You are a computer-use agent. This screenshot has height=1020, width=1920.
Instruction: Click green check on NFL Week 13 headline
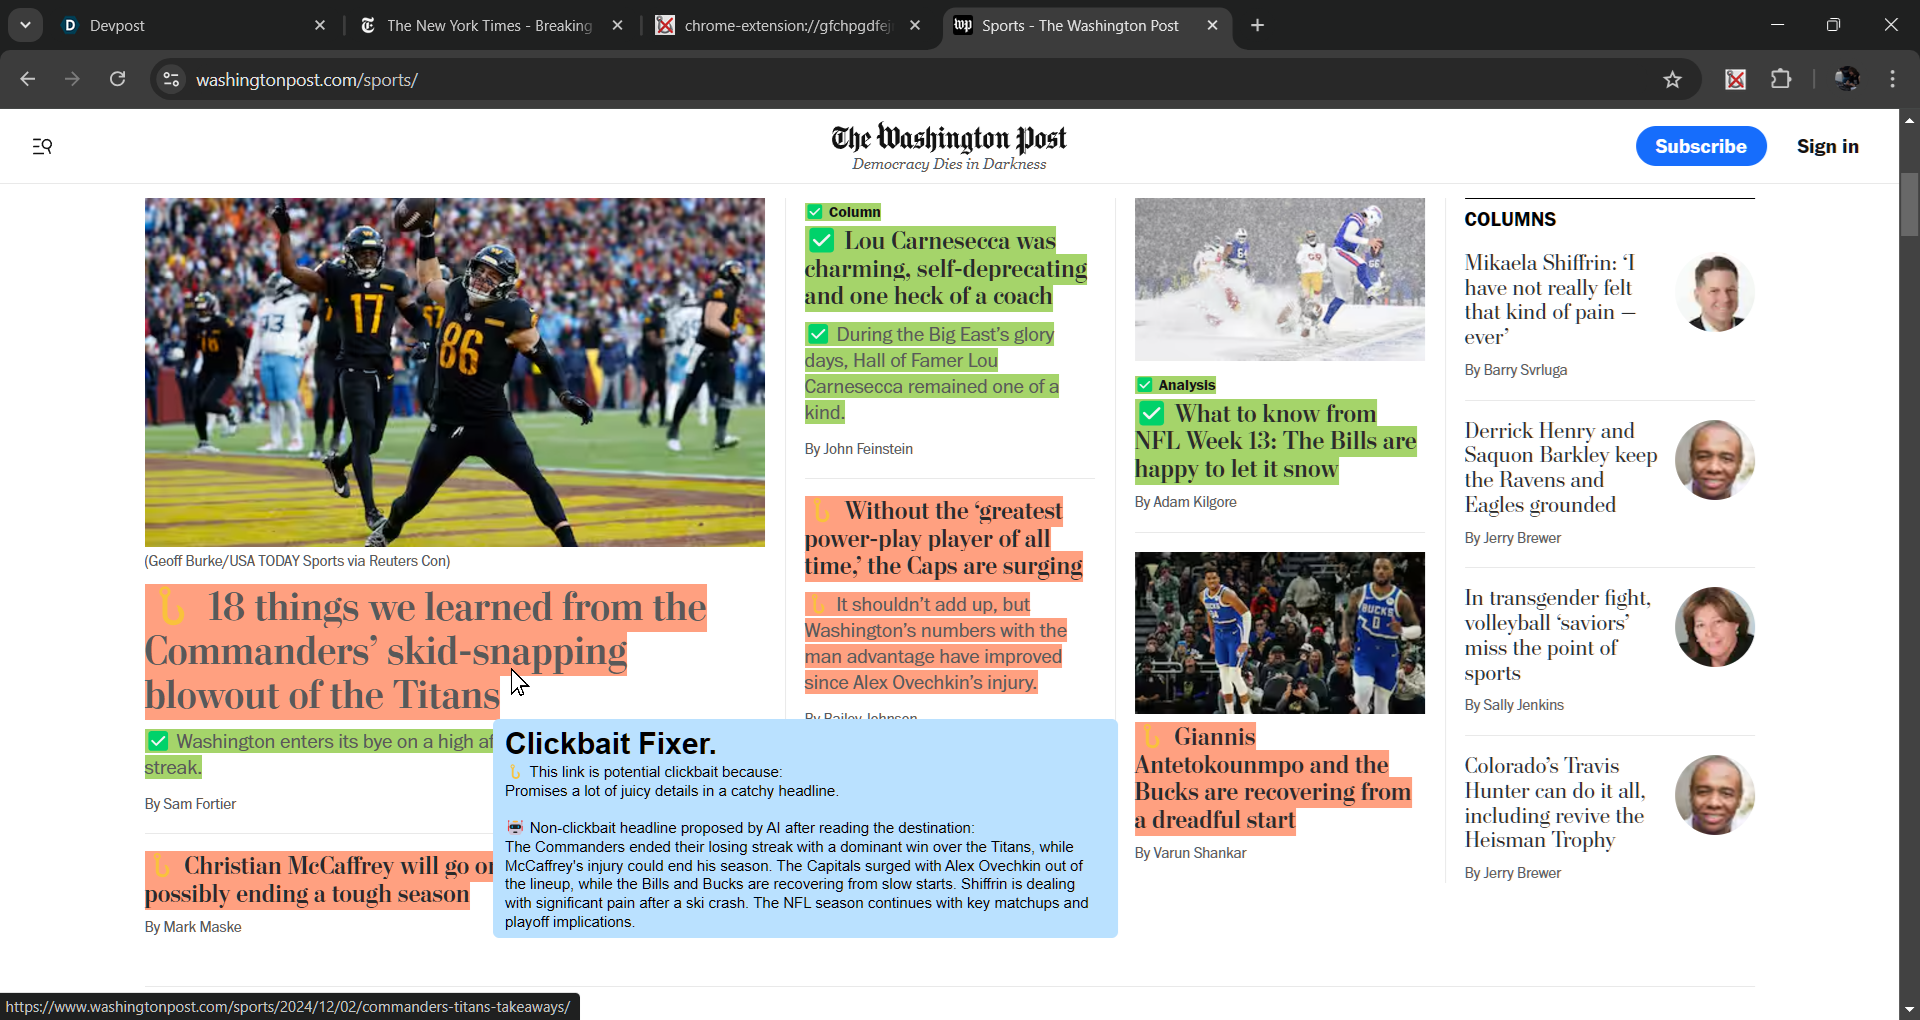pyautogui.click(x=1151, y=413)
